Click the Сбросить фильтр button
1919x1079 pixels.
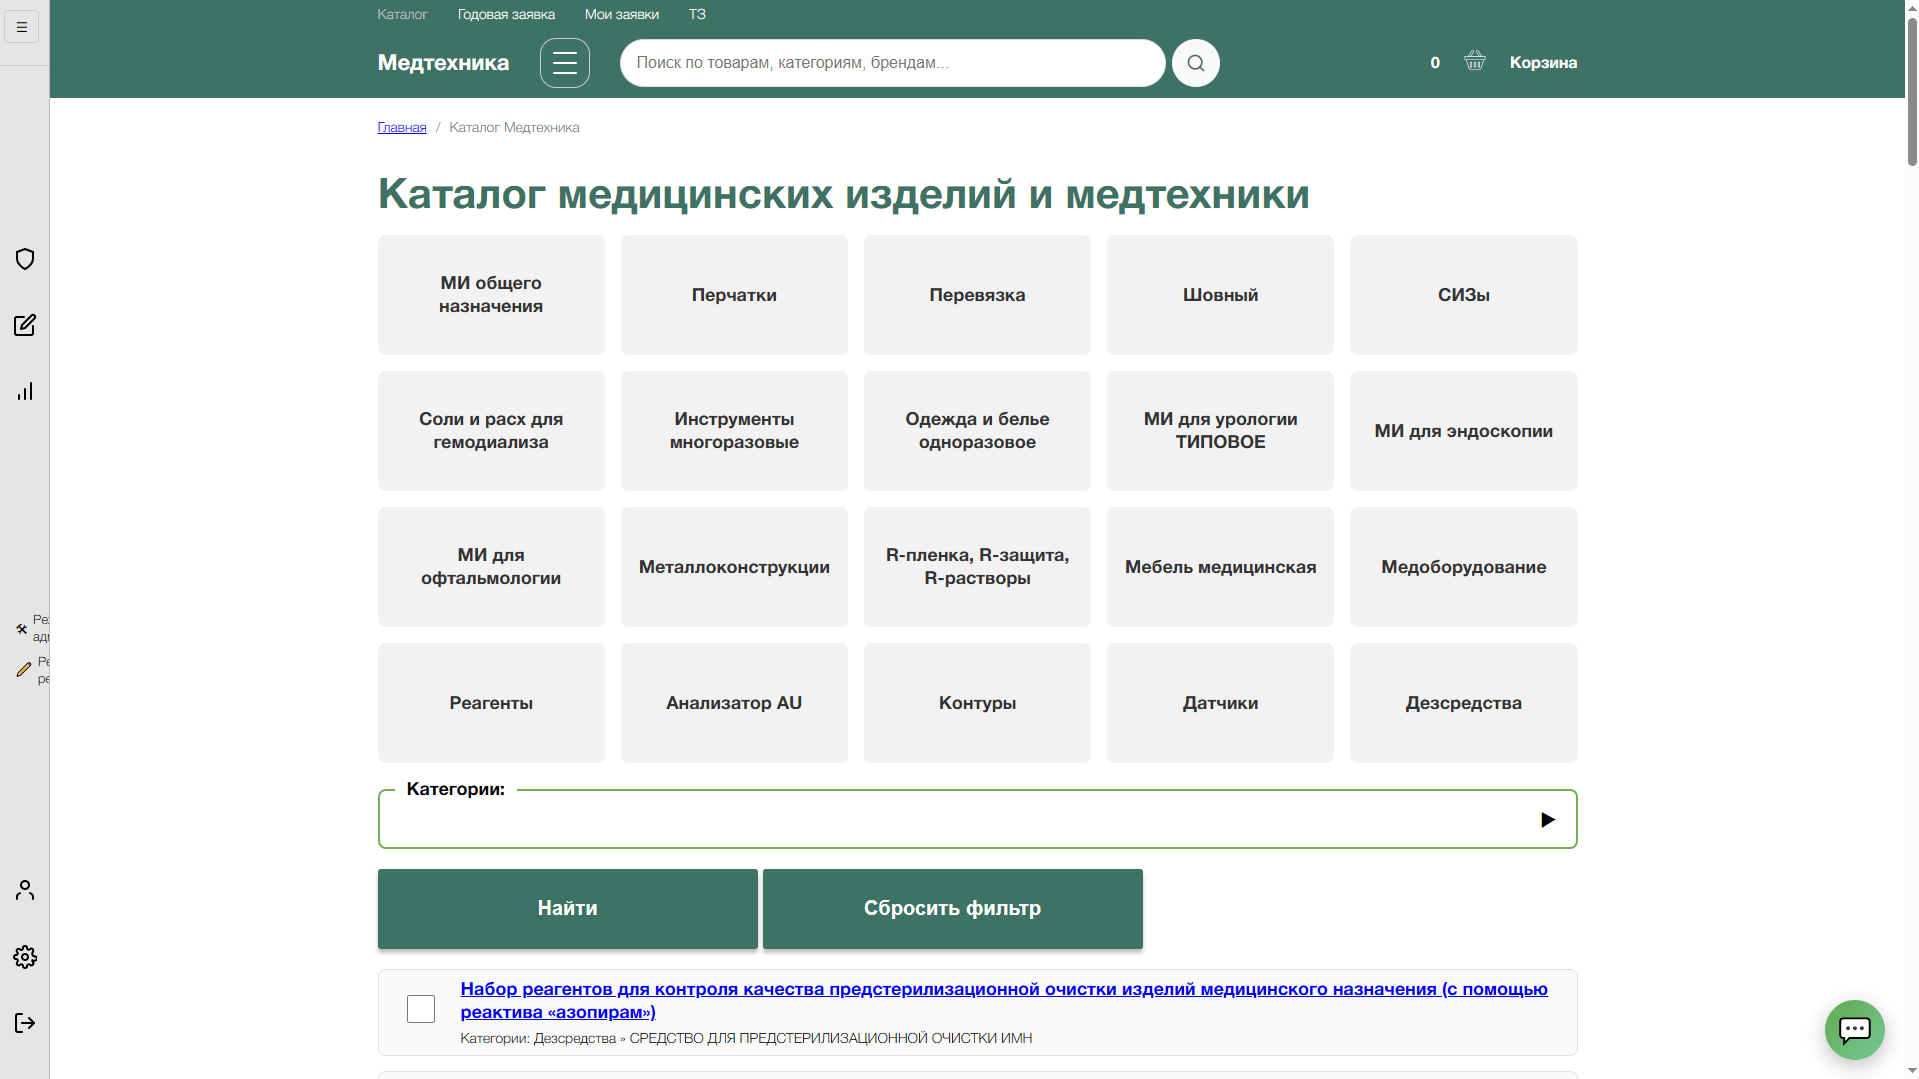952,908
